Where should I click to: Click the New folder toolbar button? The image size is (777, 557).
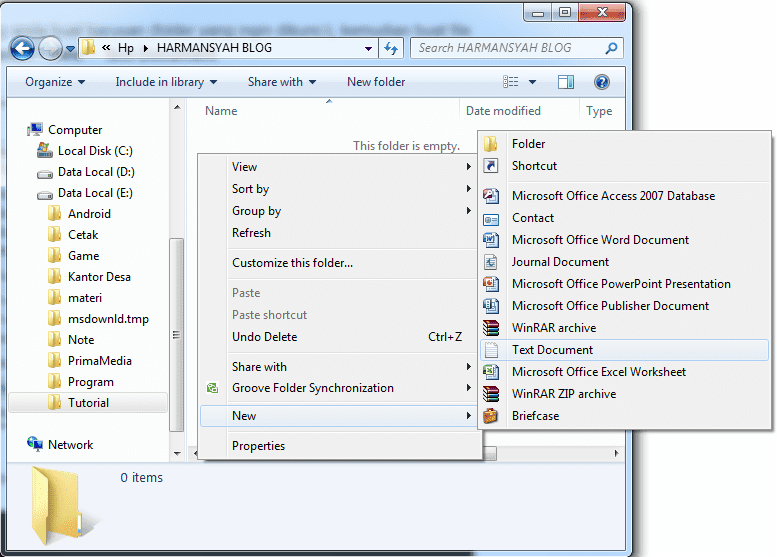[x=376, y=82]
